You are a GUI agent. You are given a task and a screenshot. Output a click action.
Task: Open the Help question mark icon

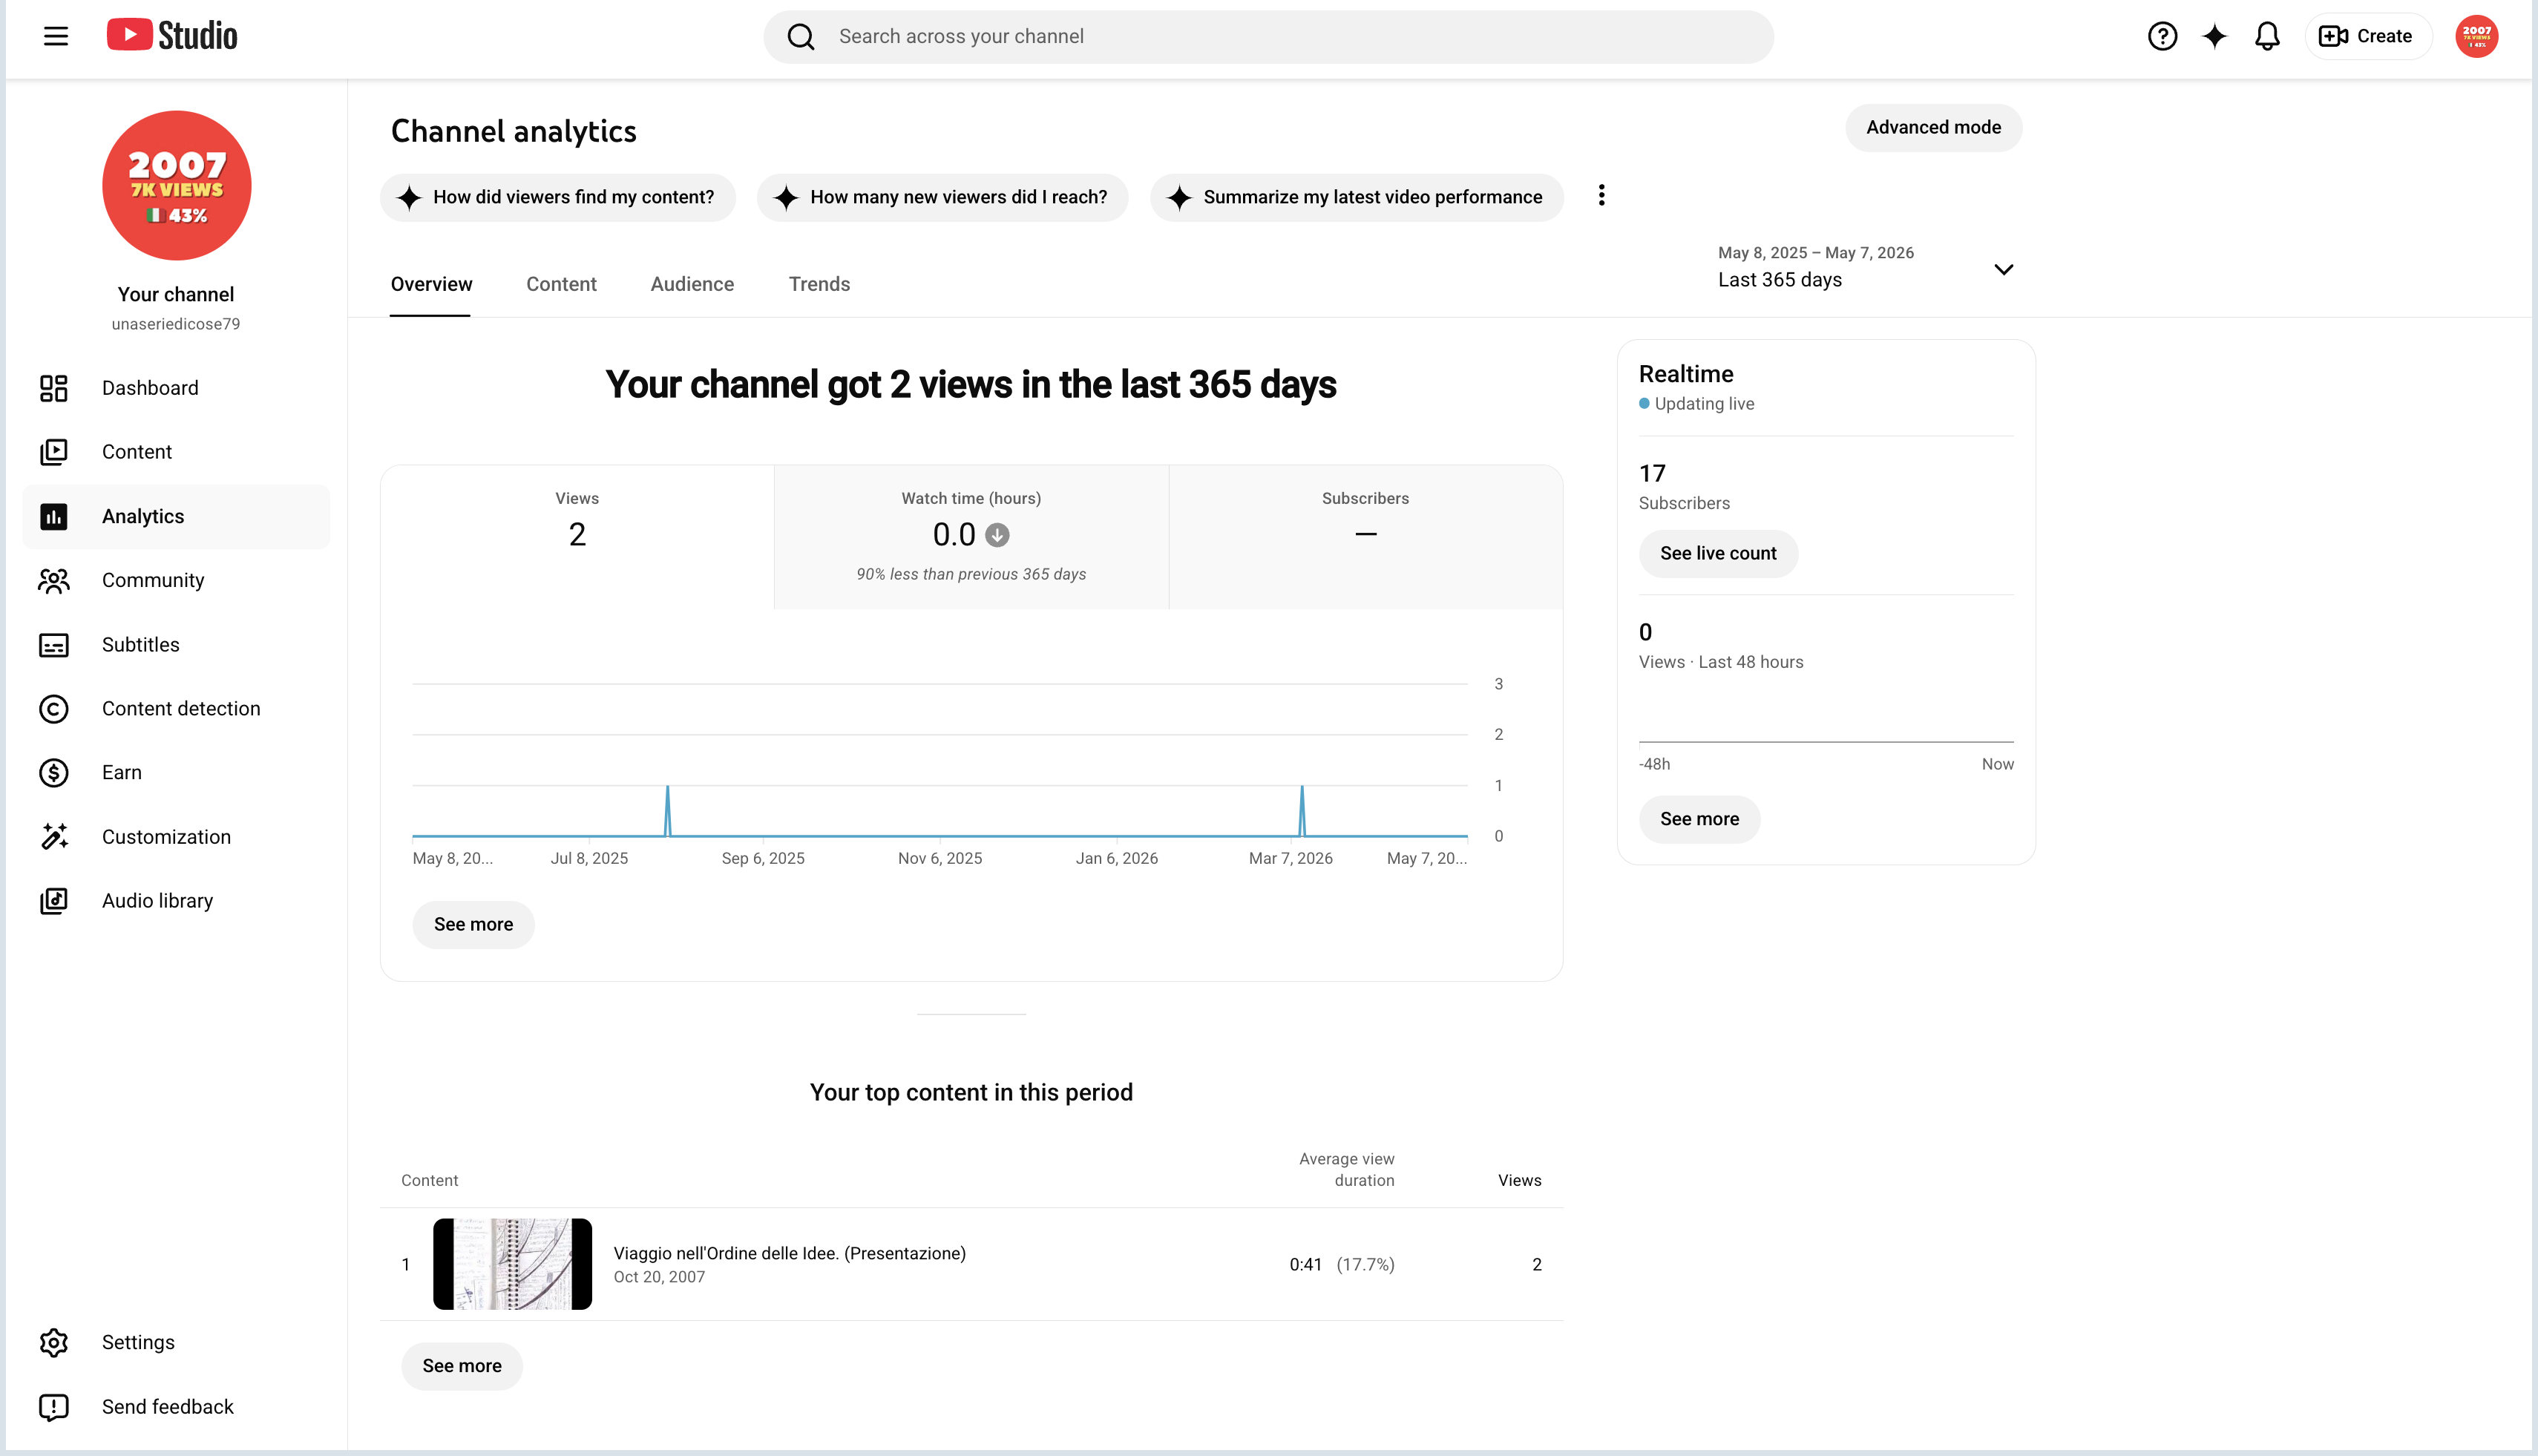pos(2162,36)
